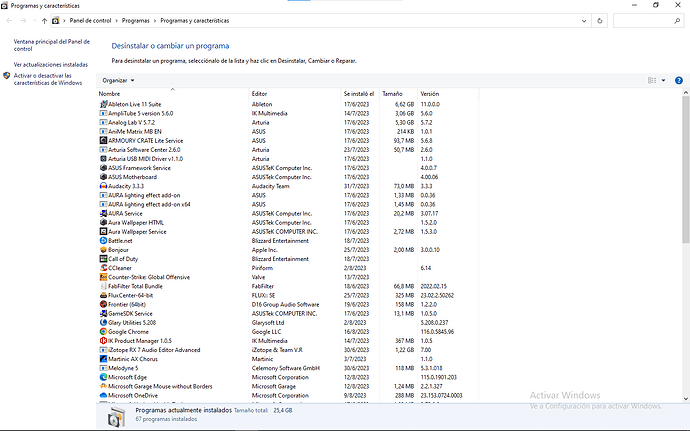Sort by Se instaló el column header
The width and height of the screenshot is (690, 431).
[360, 94]
